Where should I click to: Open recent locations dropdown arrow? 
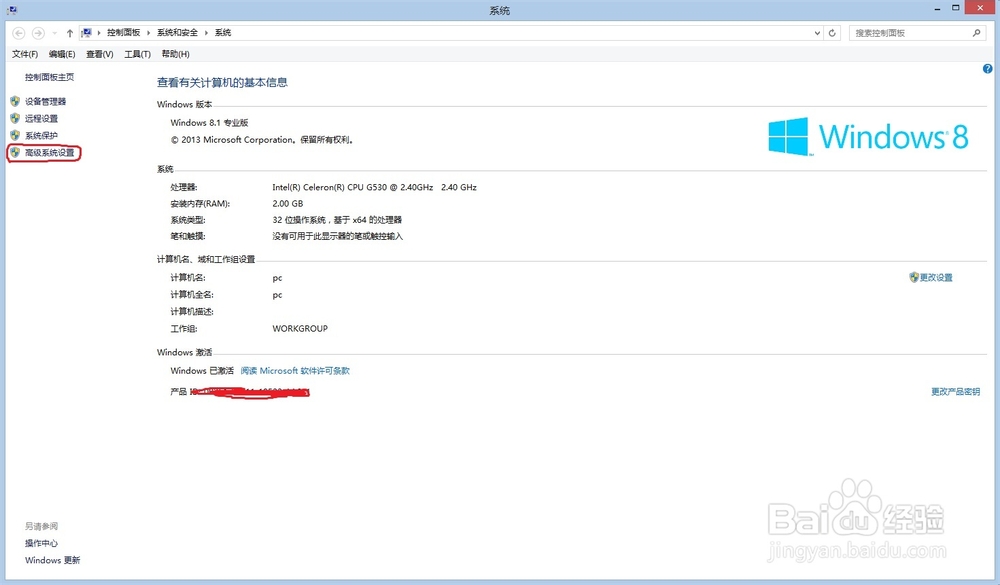click(55, 33)
